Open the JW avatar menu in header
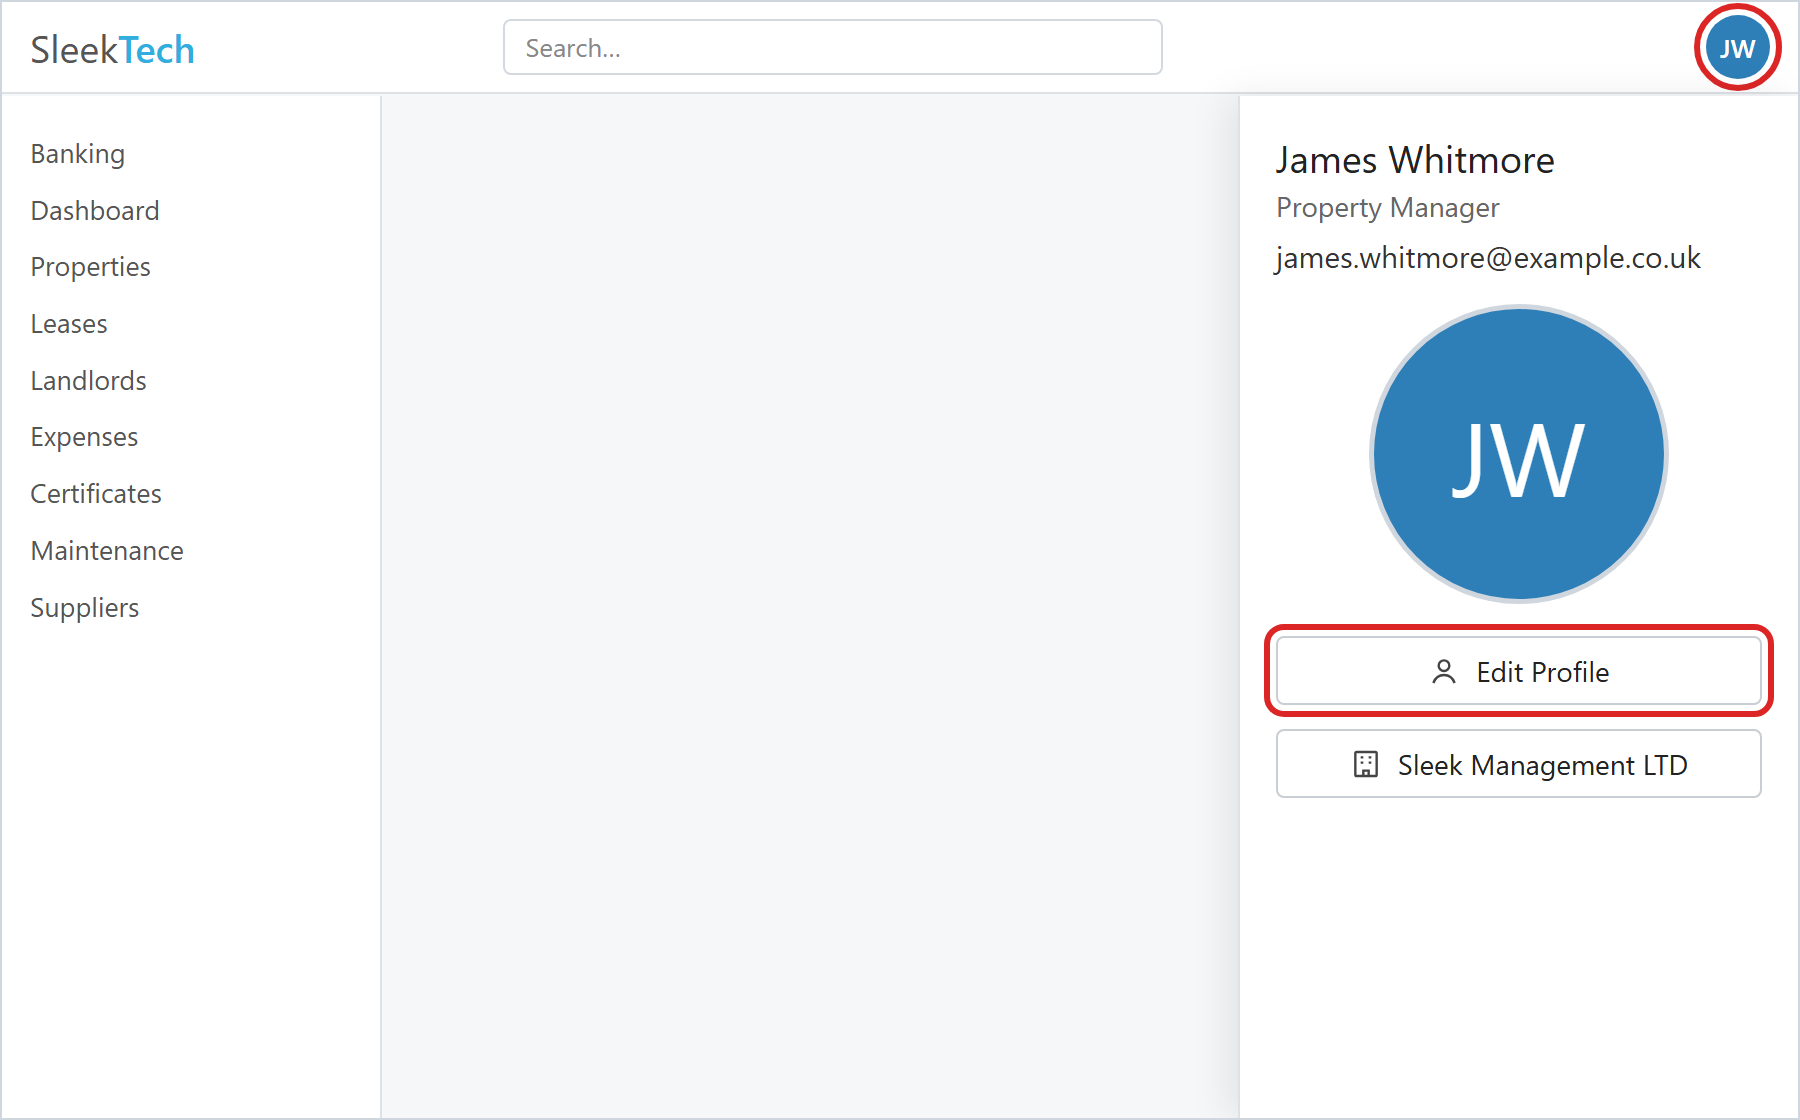Image resolution: width=1800 pixels, height=1120 pixels. click(x=1737, y=48)
